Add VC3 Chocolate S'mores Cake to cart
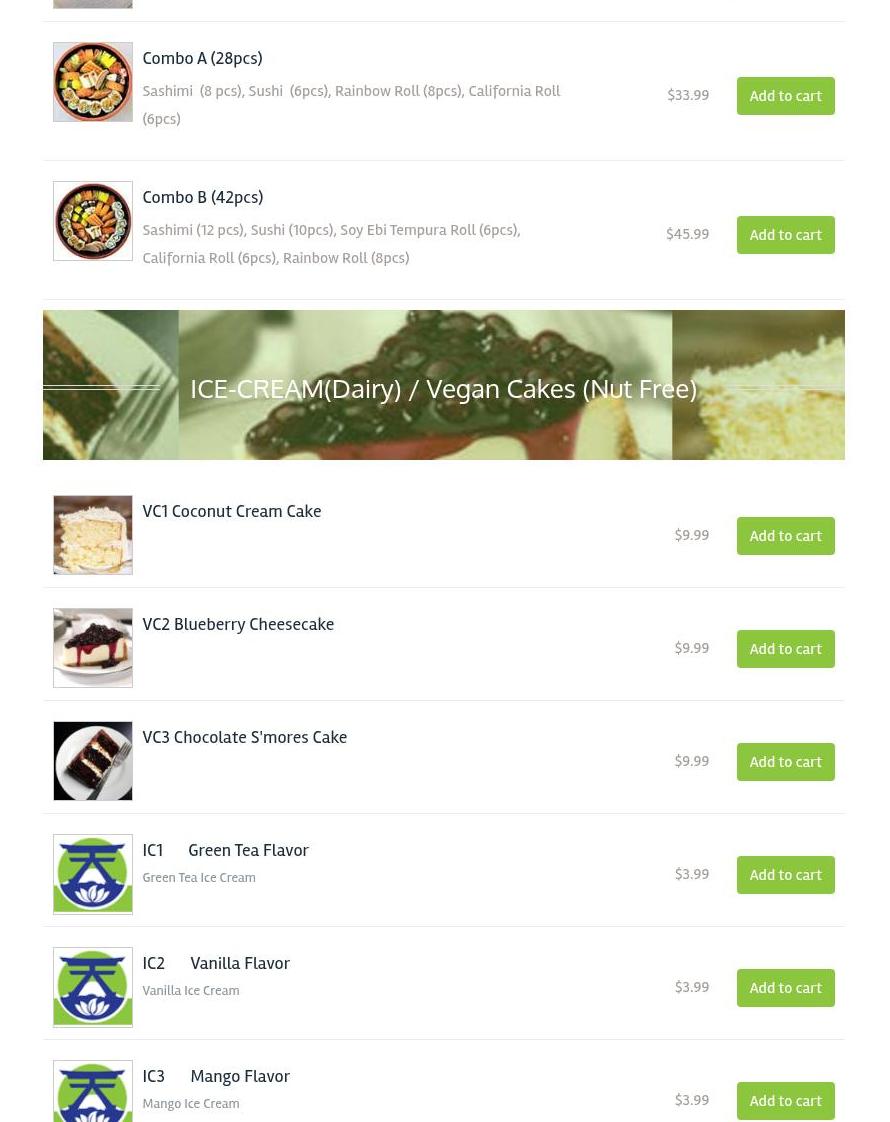Viewport: 890px width, 1122px height. click(786, 762)
